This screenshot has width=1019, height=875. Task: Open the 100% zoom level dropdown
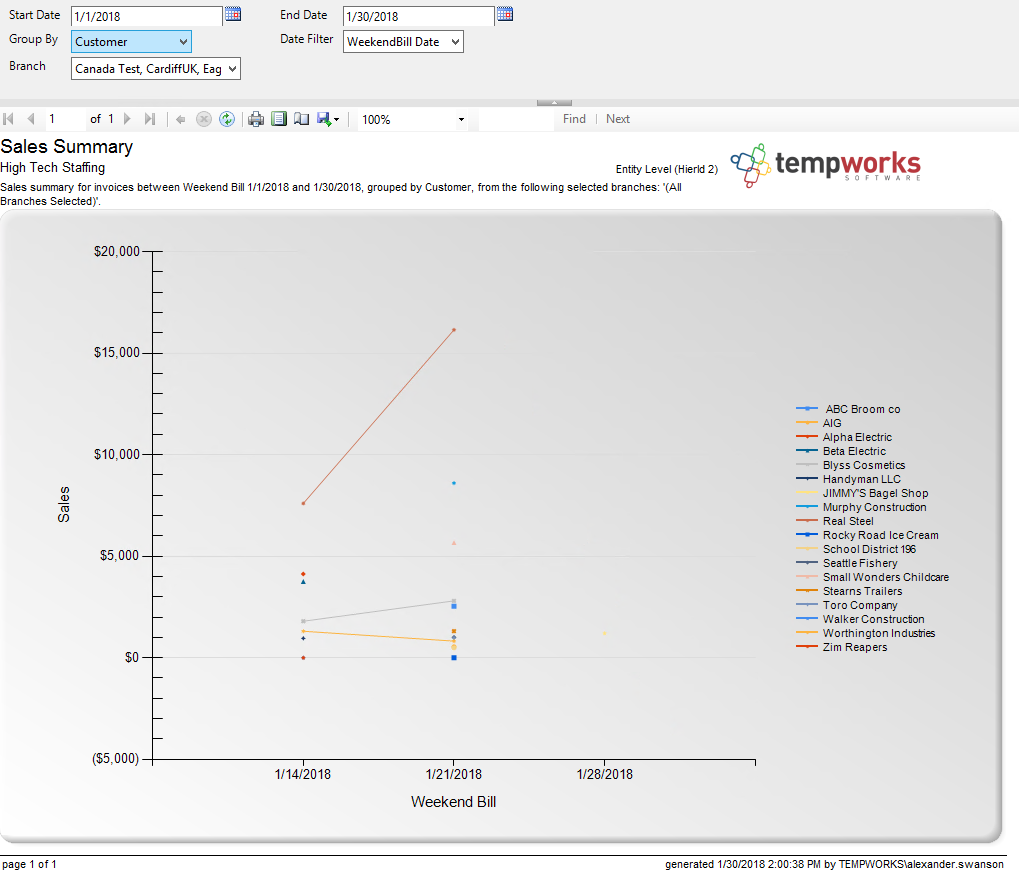[x=412, y=120]
